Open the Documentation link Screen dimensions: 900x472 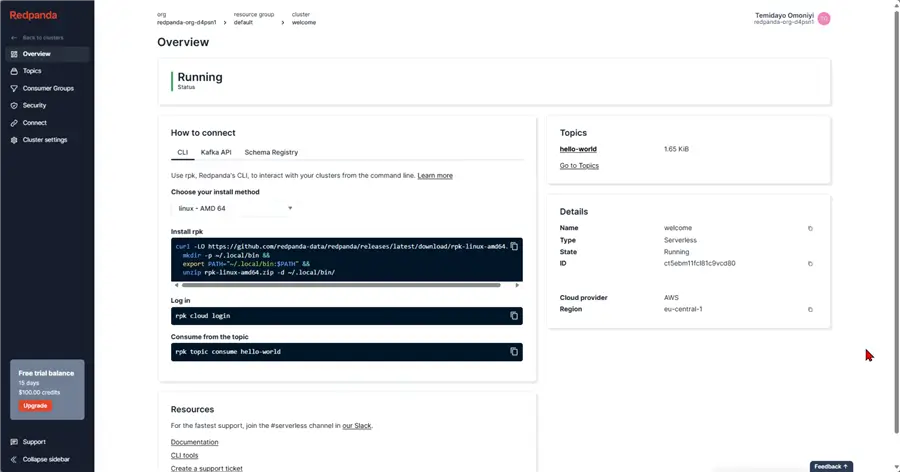pos(194,442)
